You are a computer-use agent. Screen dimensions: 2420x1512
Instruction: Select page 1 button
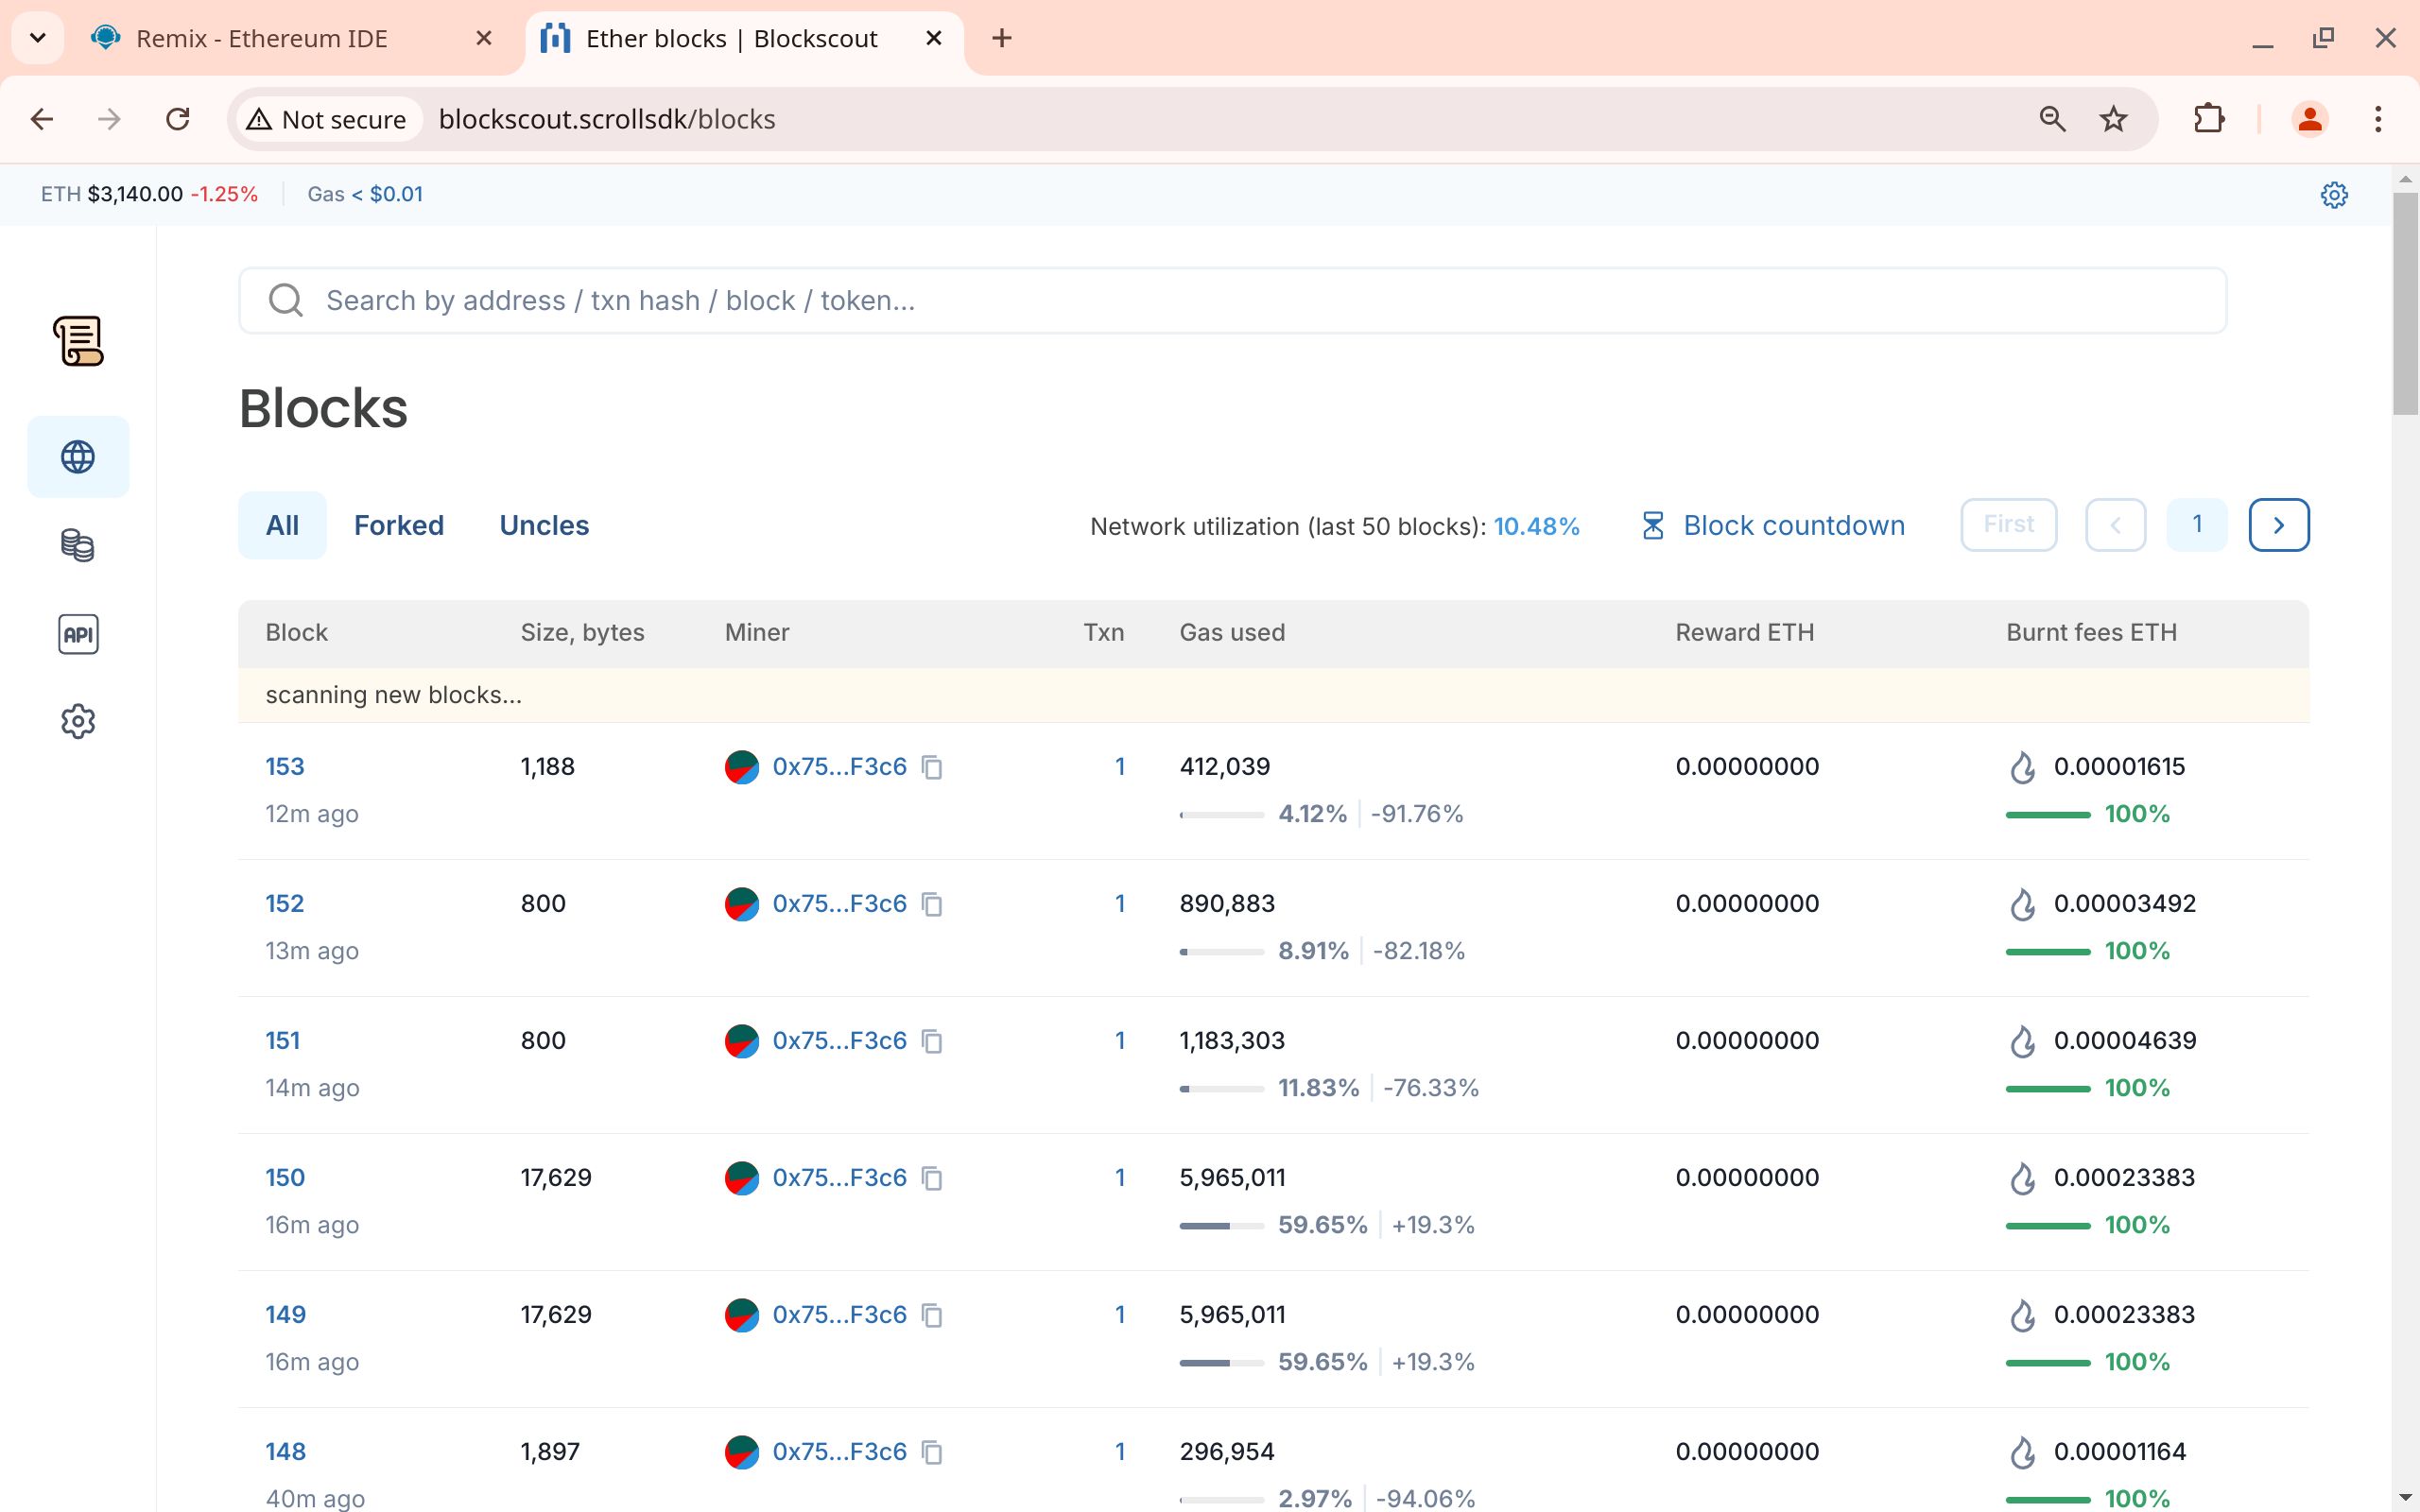pyautogui.click(x=2197, y=525)
